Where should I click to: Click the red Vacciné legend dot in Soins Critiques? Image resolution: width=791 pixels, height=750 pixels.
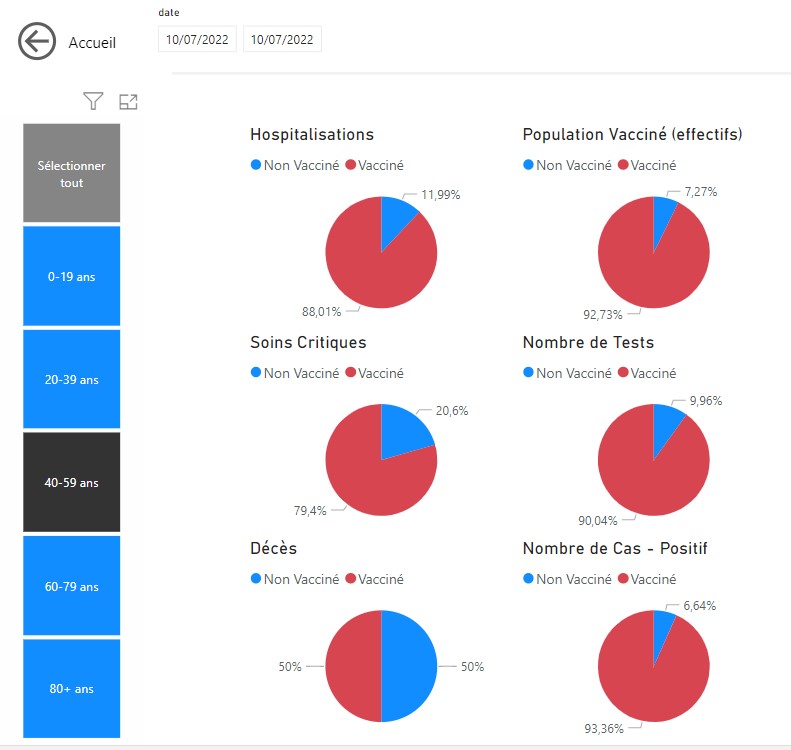click(x=351, y=373)
